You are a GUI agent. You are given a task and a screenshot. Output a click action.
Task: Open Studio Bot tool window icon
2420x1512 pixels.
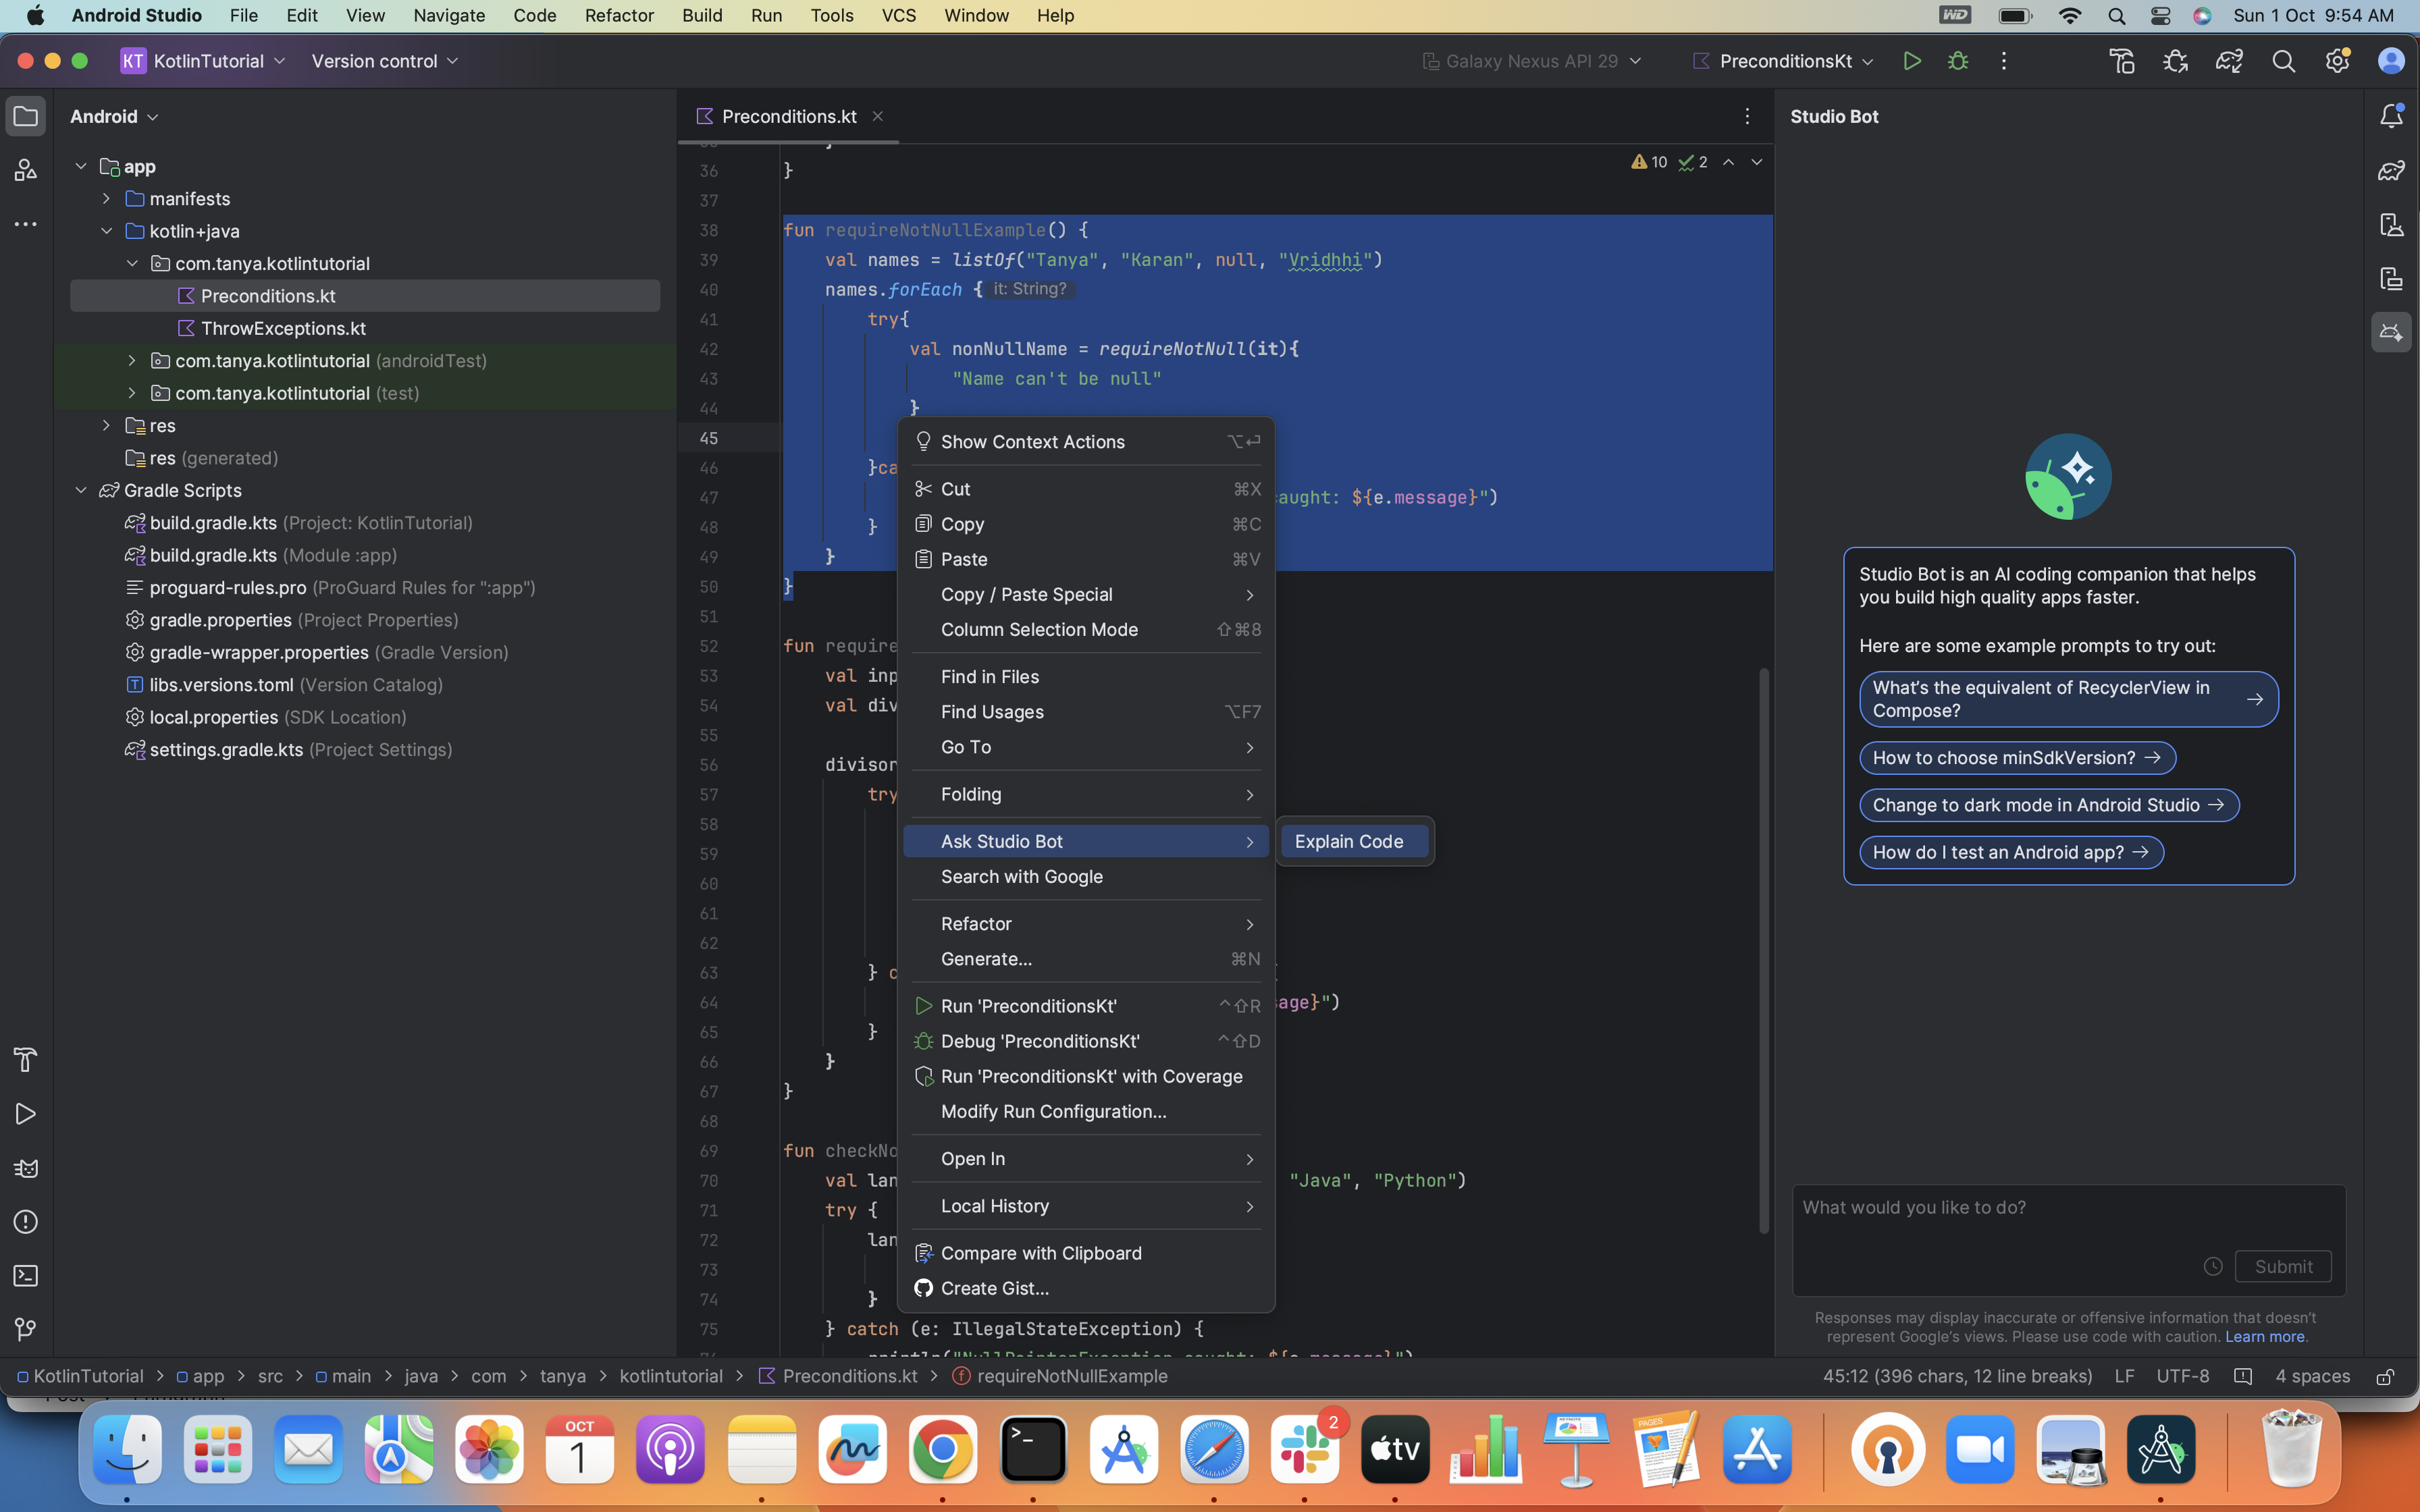[x=2391, y=332]
